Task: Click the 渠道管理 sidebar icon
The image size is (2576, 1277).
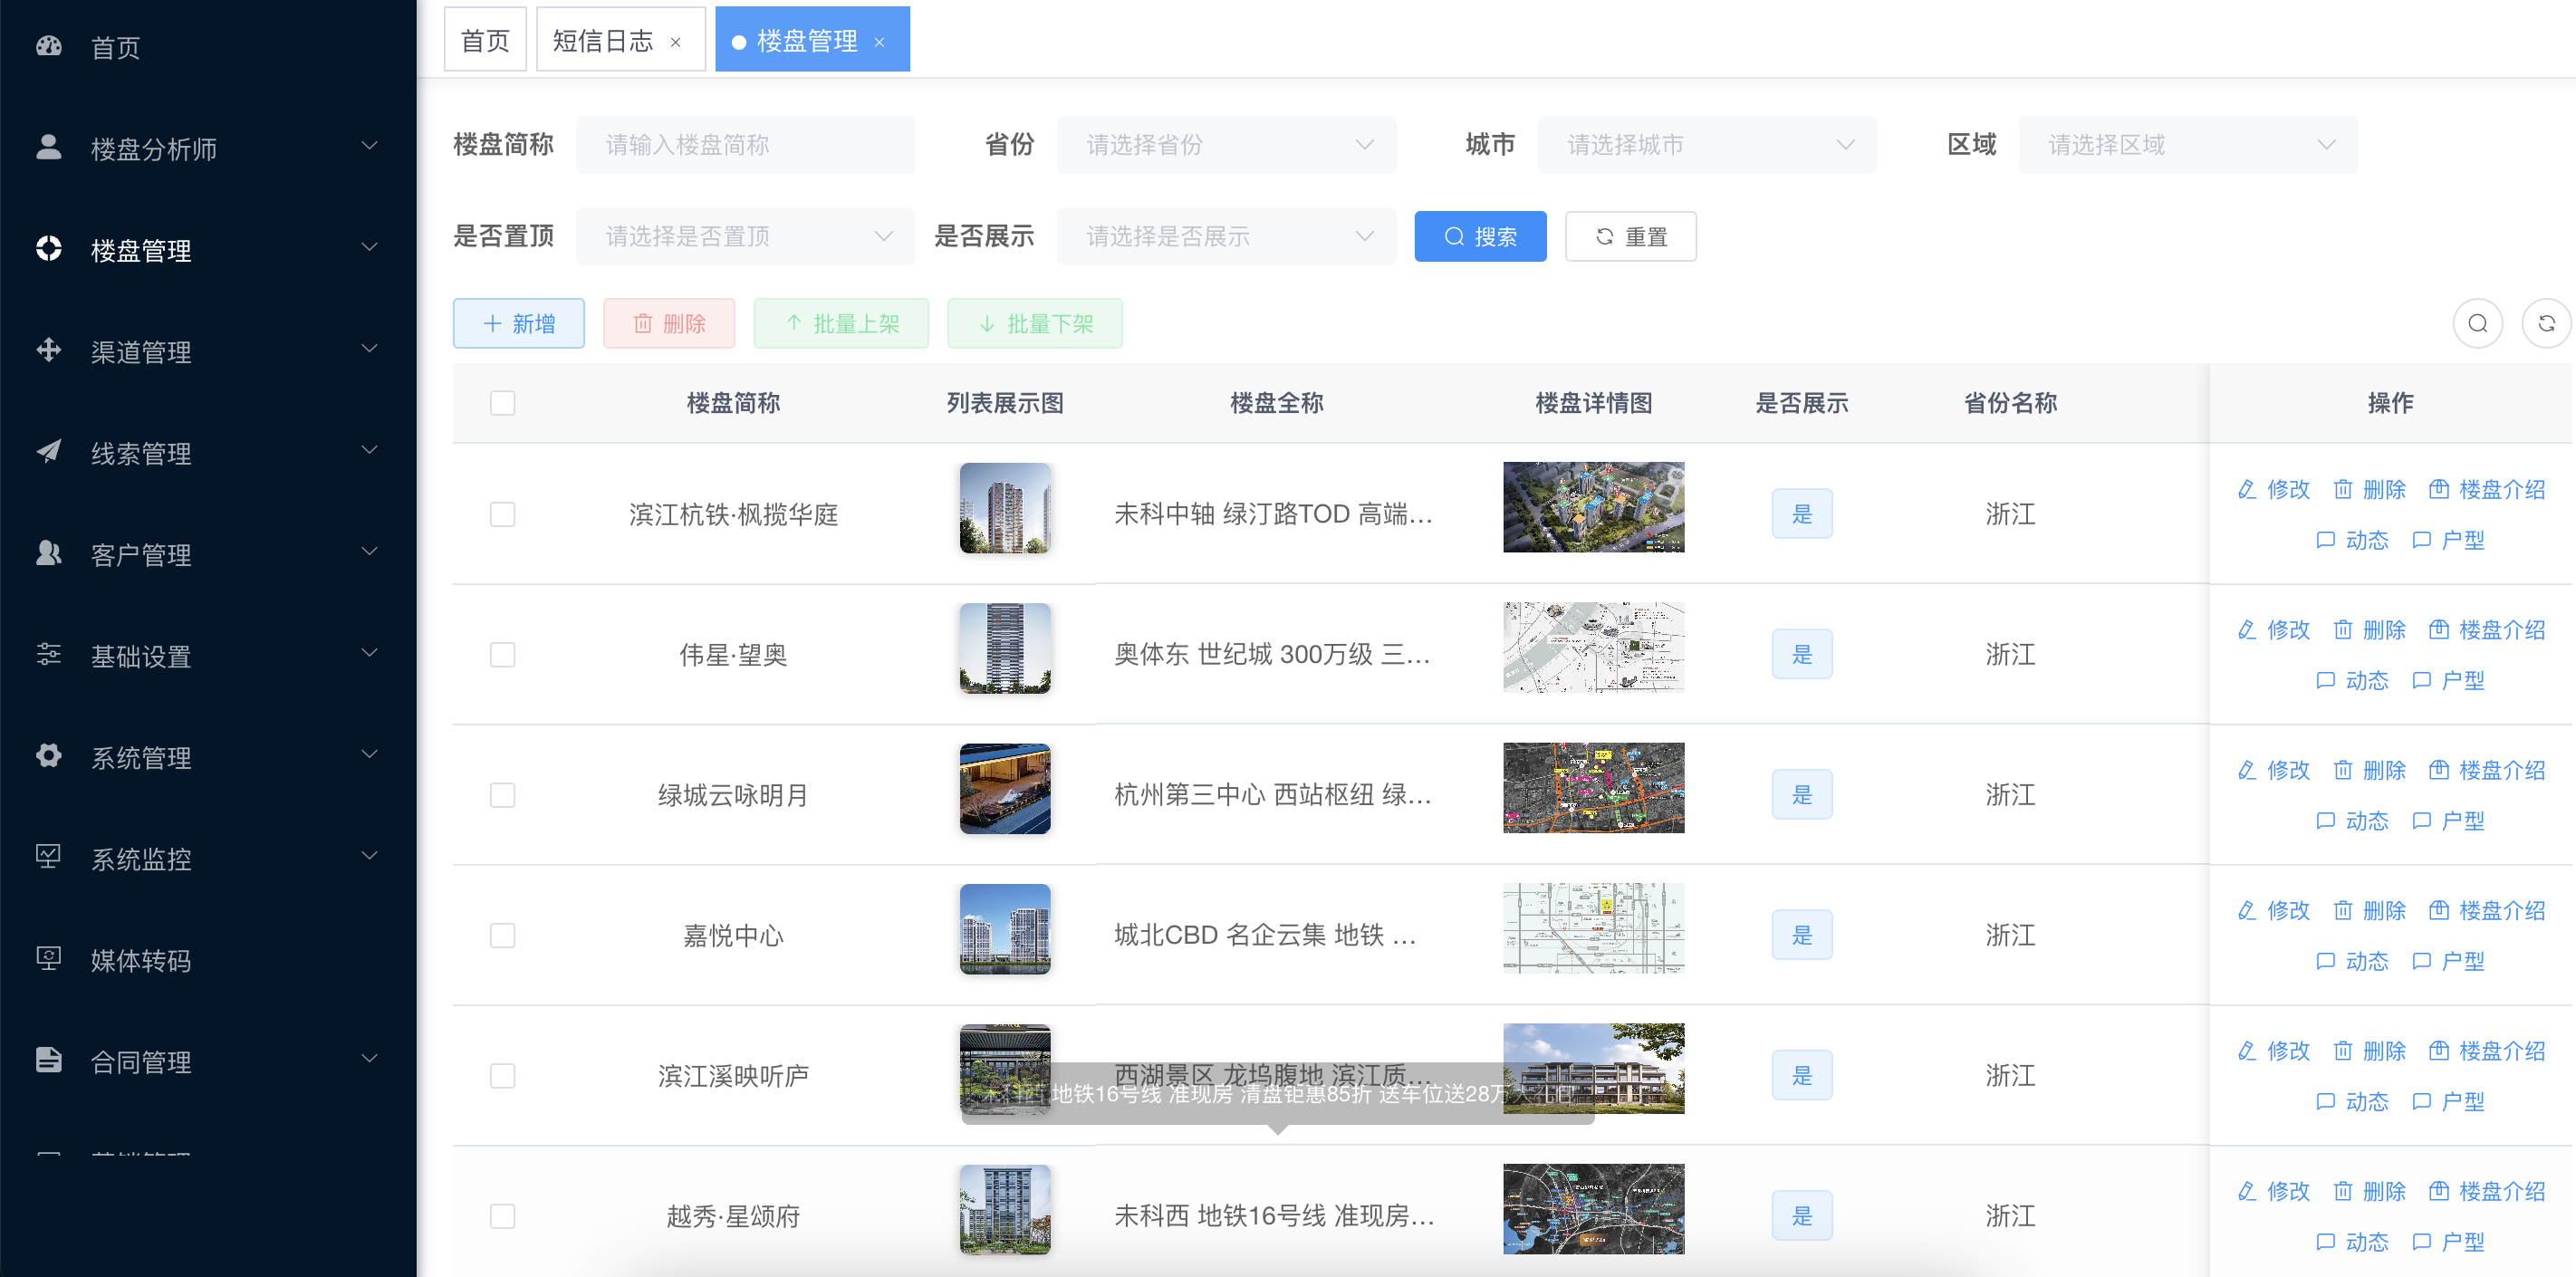Action: pos(49,350)
